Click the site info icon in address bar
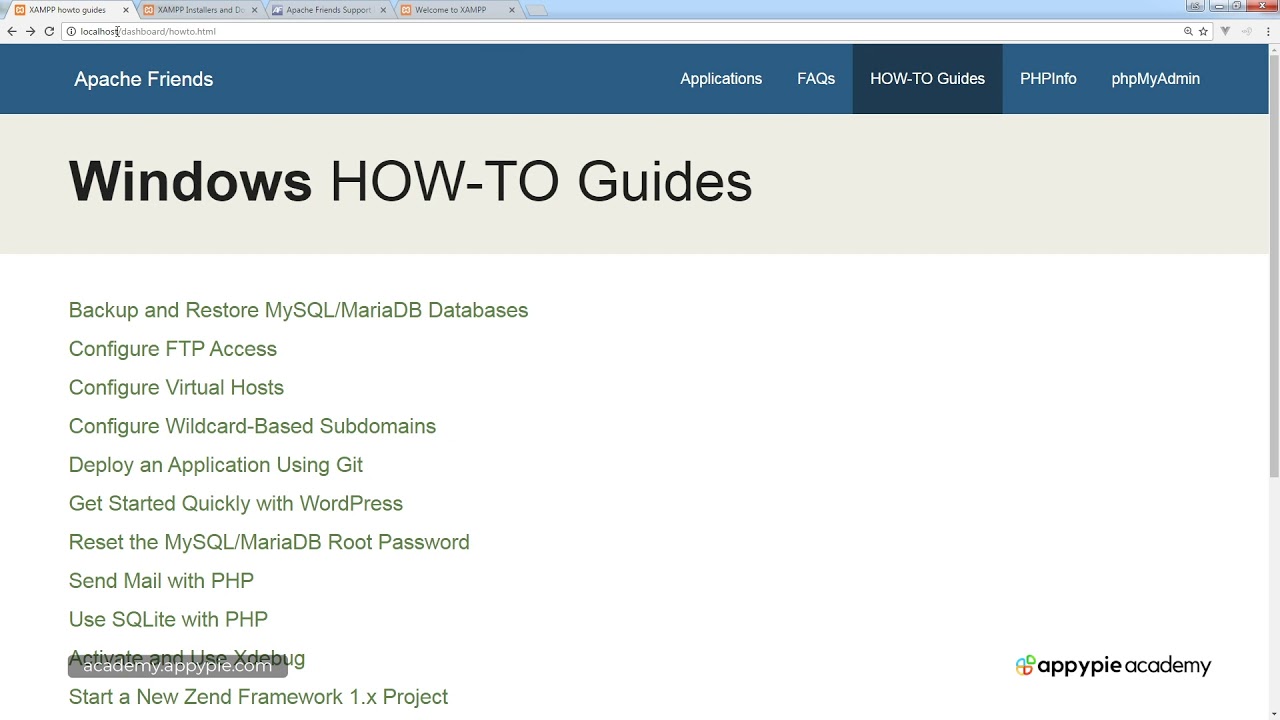This screenshot has height=720, width=1280. (71, 31)
